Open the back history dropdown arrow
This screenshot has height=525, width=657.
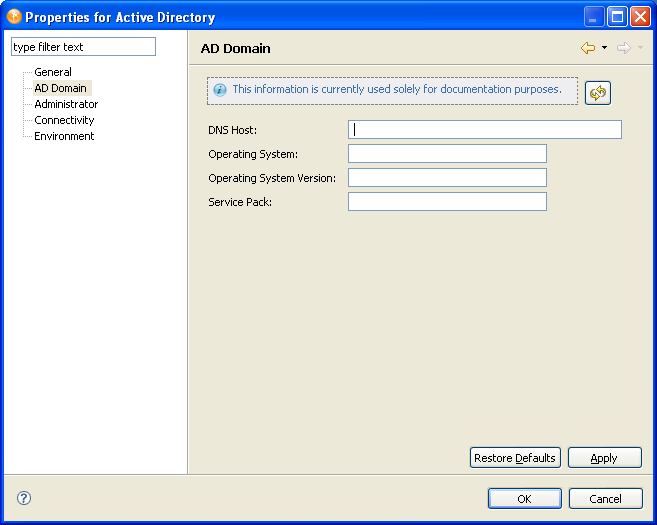point(604,48)
